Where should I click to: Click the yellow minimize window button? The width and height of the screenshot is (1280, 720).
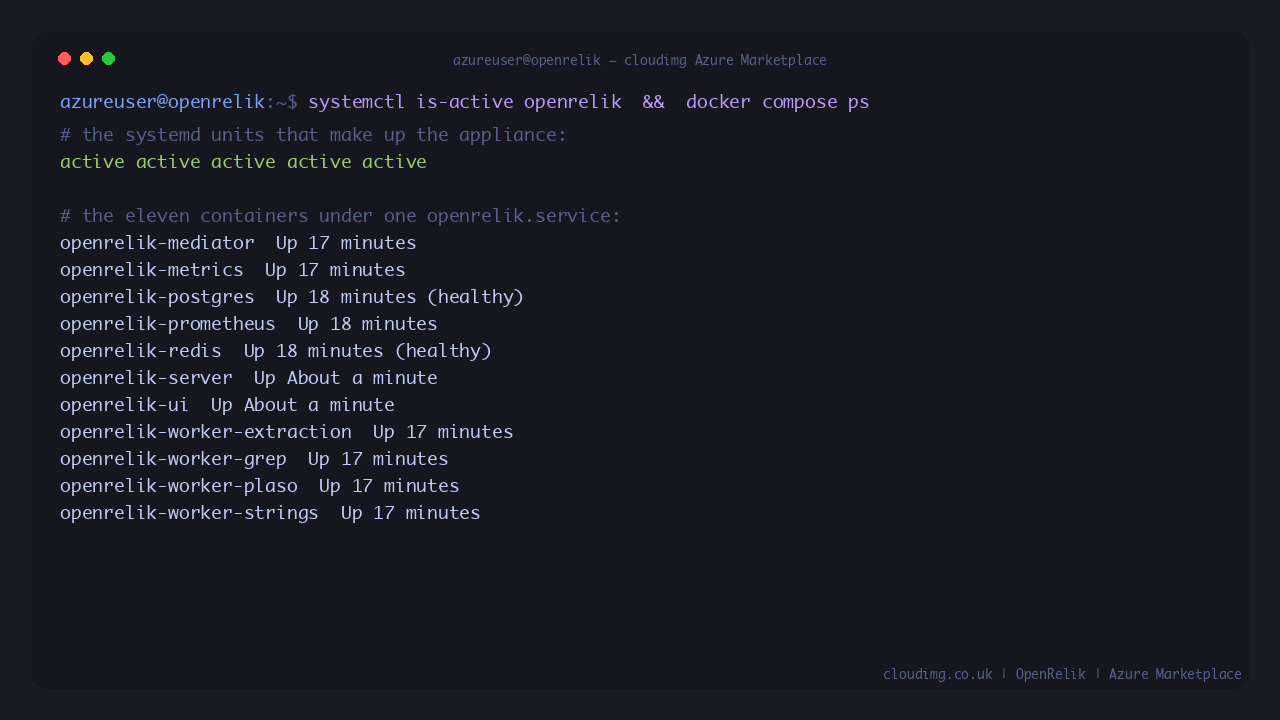(x=87, y=59)
